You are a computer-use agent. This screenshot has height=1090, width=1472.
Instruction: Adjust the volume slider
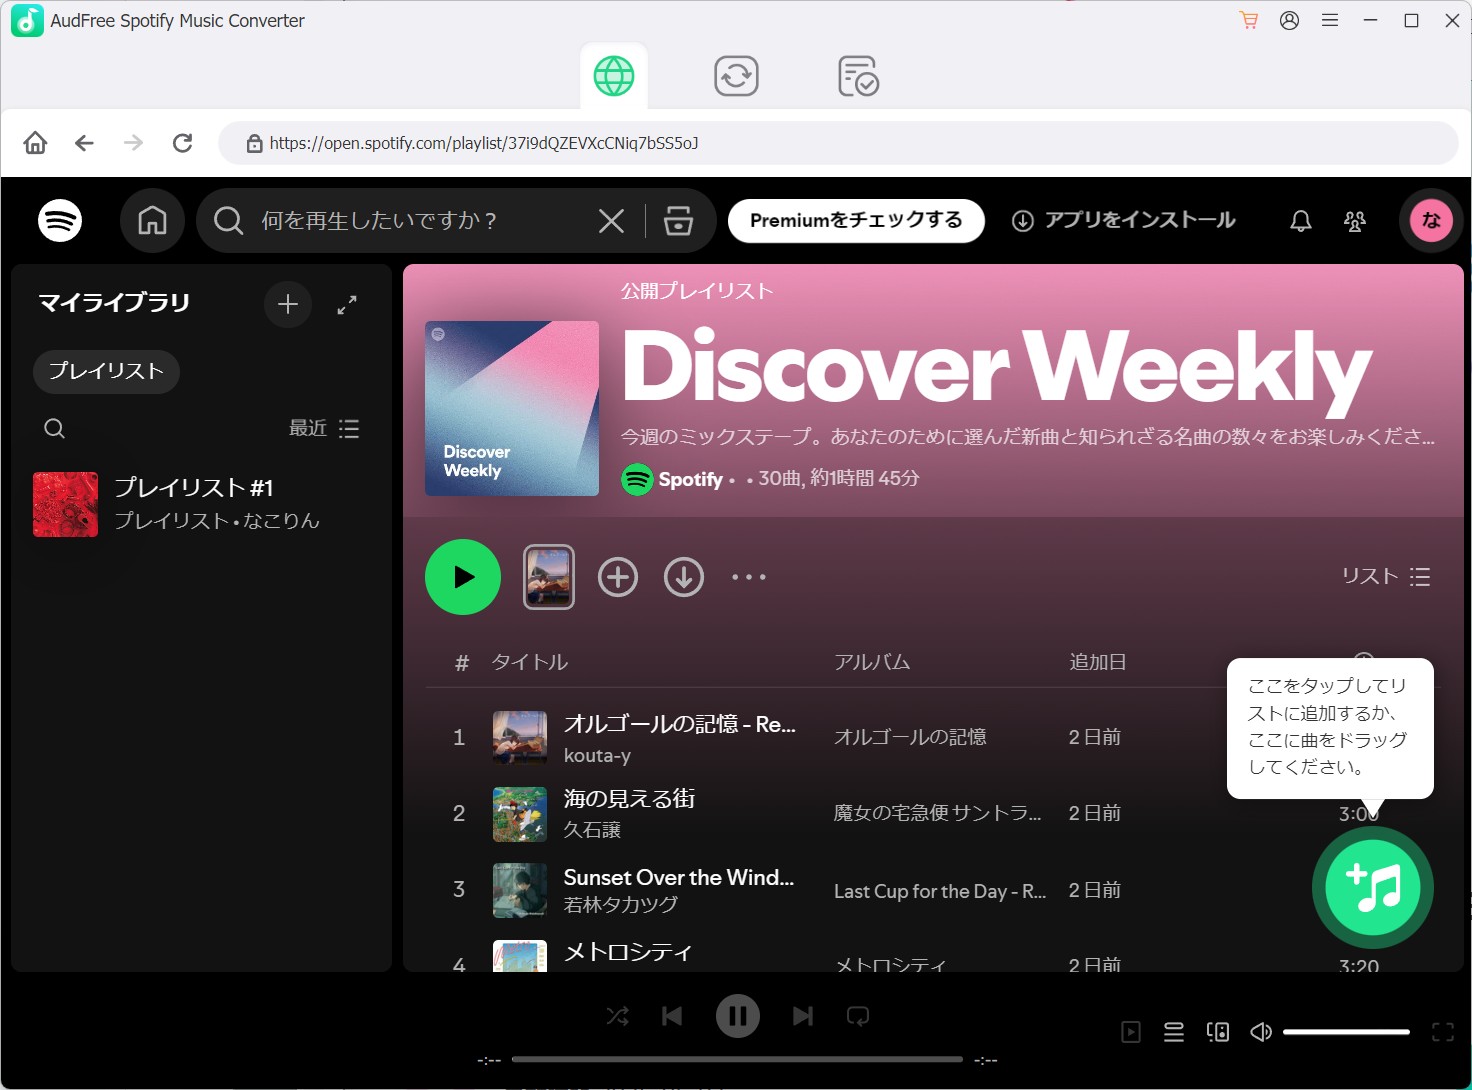(1346, 1032)
